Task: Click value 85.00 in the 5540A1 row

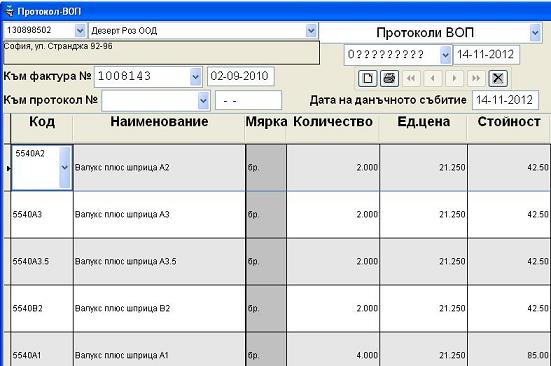Action: (x=509, y=350)
